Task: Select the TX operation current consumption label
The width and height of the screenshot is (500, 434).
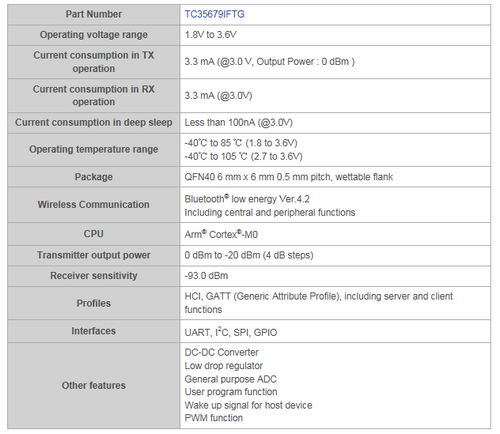Action: point(94,62)
